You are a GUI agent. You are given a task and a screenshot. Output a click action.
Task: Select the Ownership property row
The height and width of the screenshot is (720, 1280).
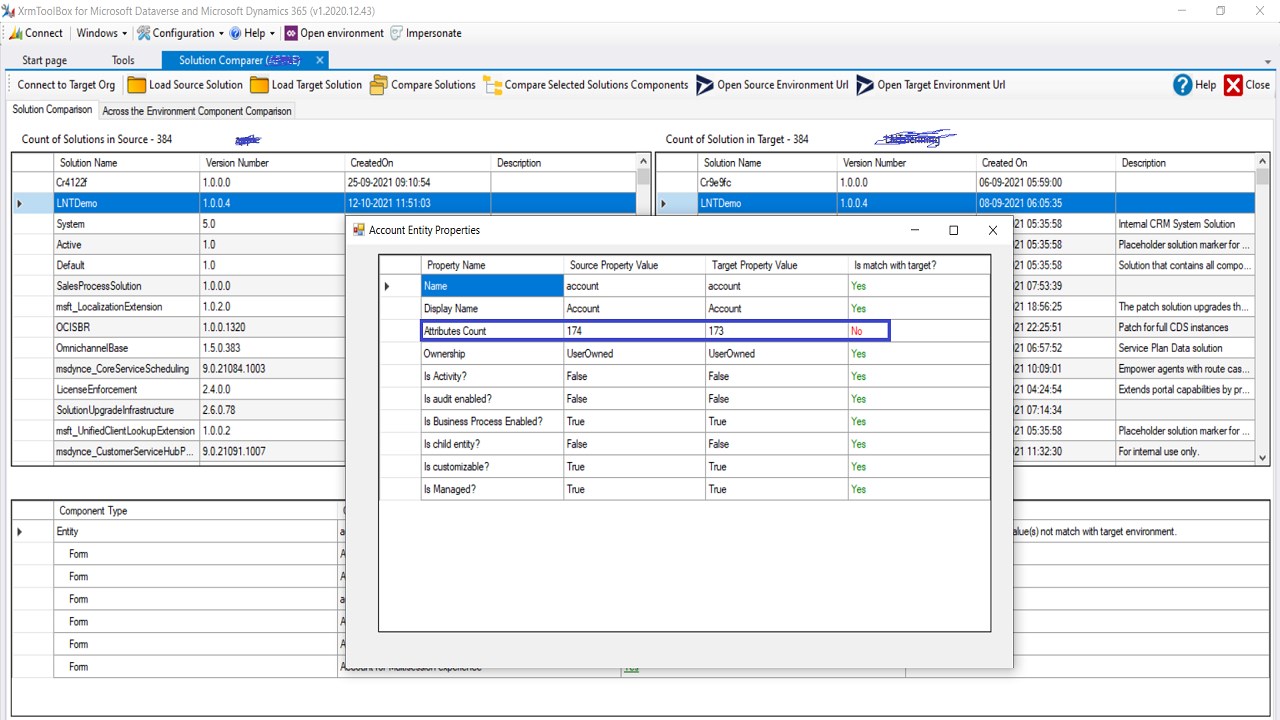(685, 354)
